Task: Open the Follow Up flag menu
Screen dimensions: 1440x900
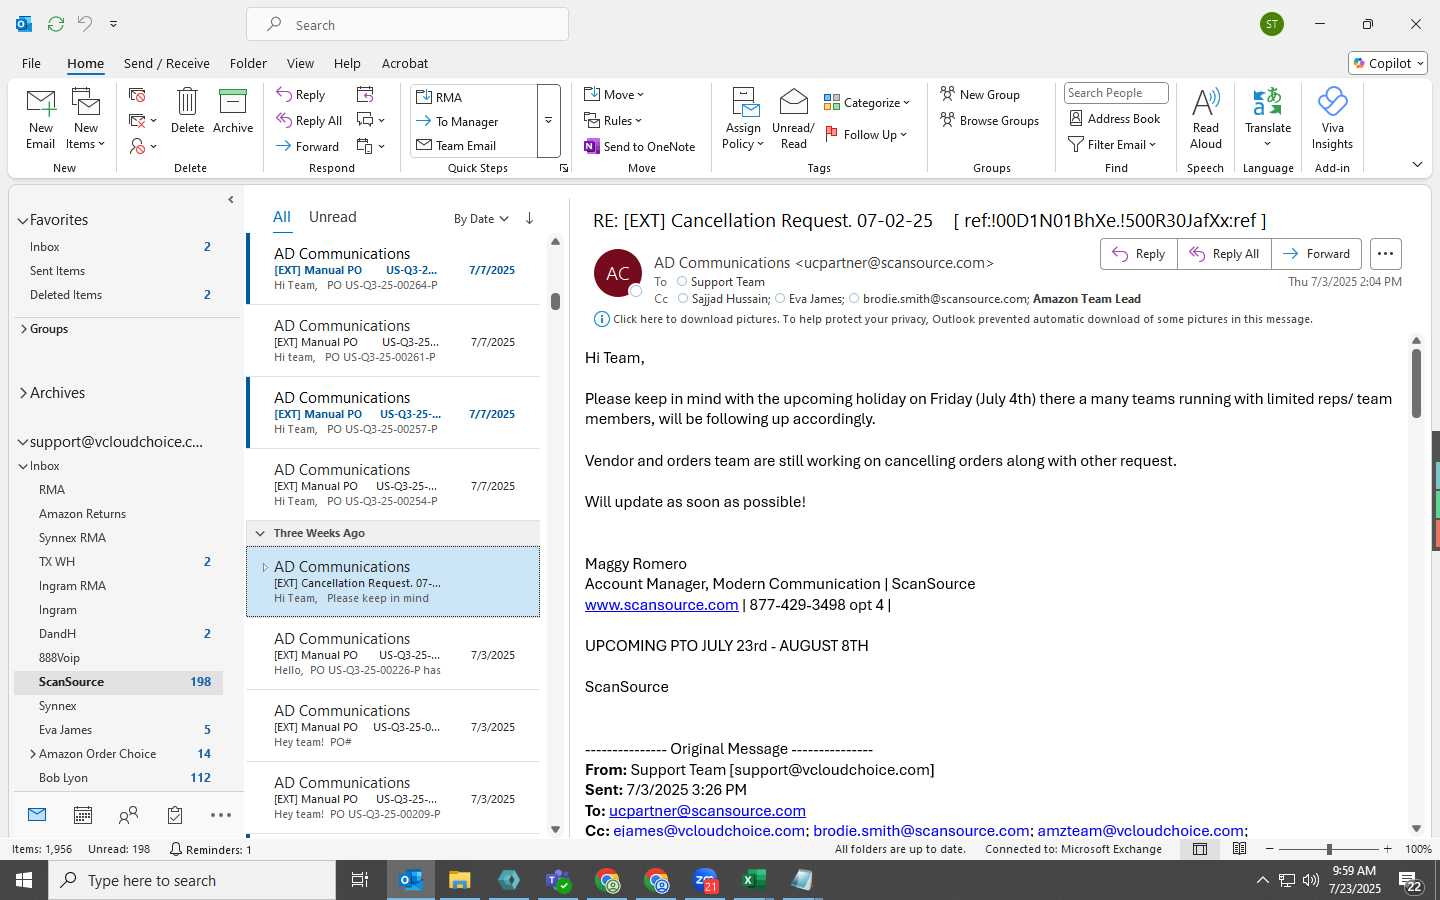Action: [x=866, y=134]
